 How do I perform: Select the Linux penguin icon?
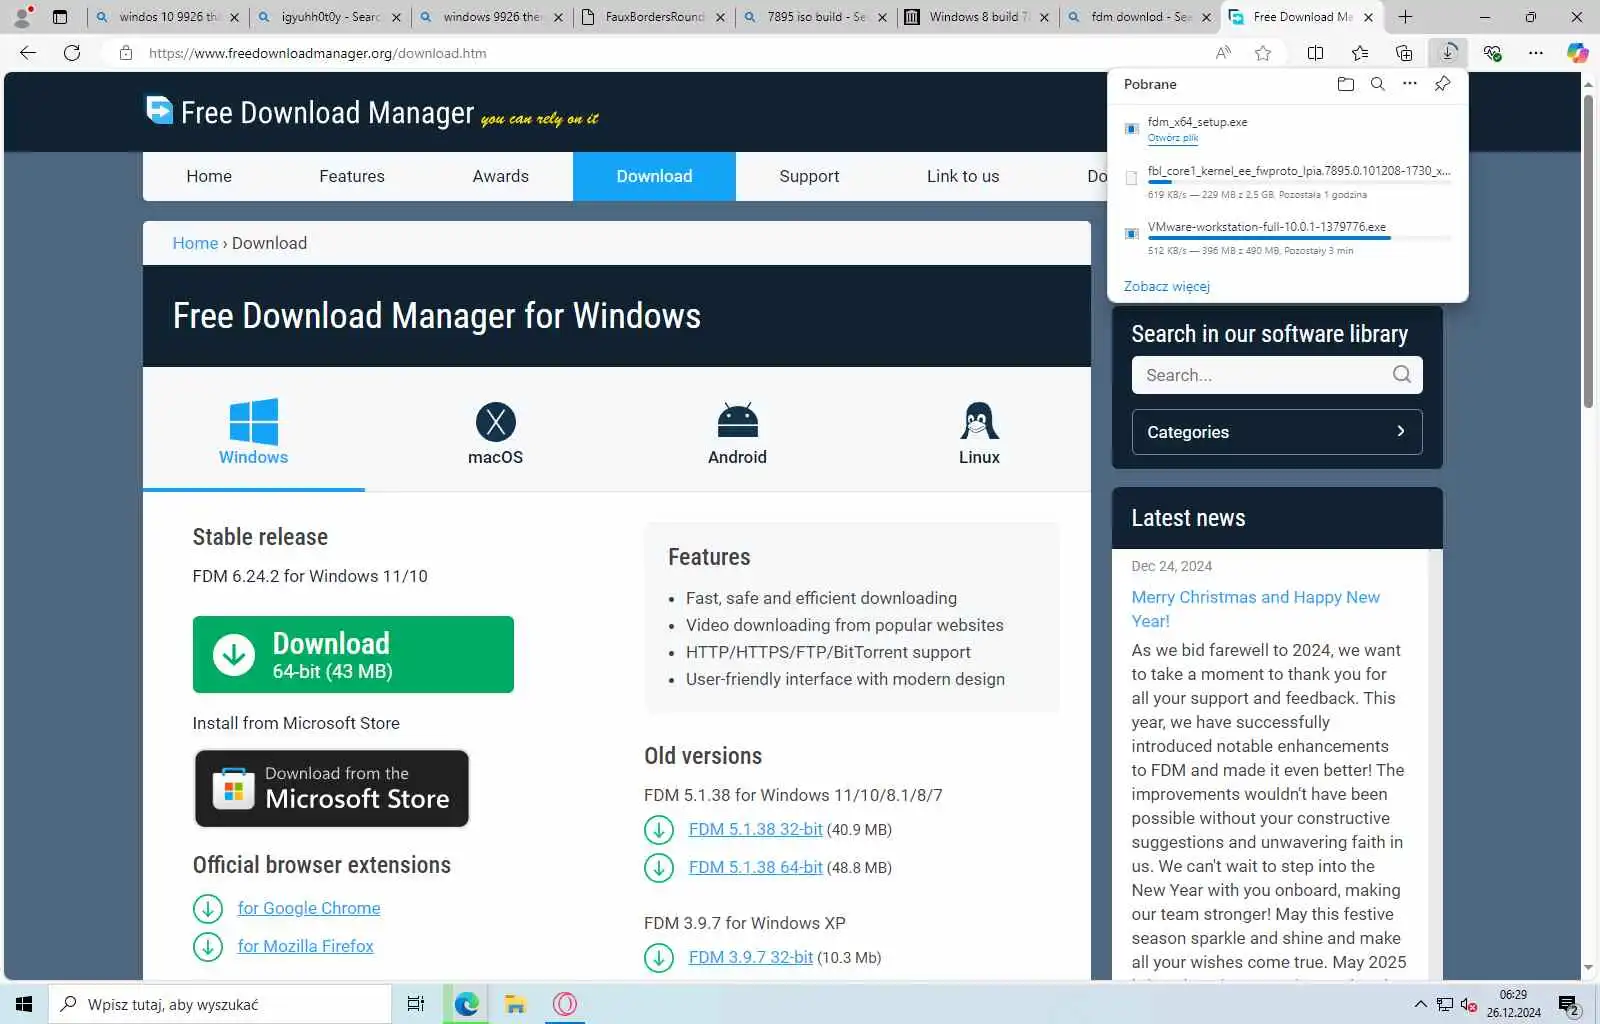pyautogui.click(x=979, y=421)
